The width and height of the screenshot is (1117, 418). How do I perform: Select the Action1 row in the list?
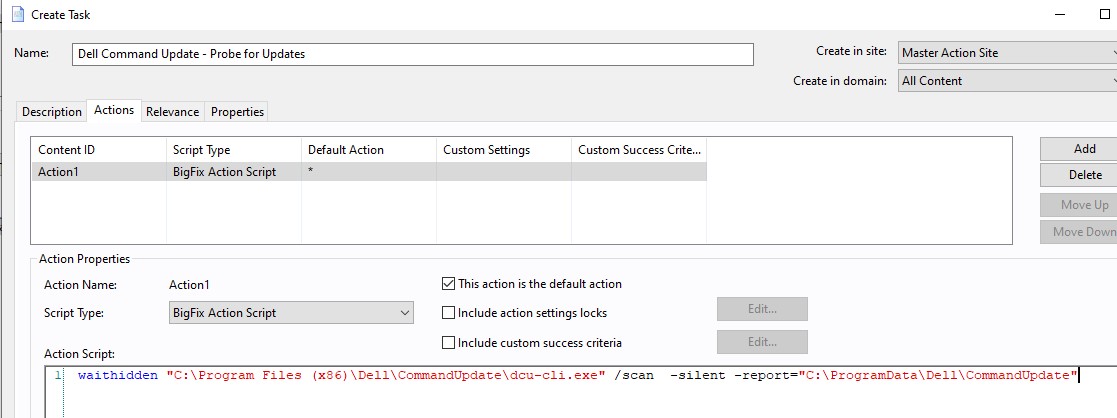coord(98,172)
